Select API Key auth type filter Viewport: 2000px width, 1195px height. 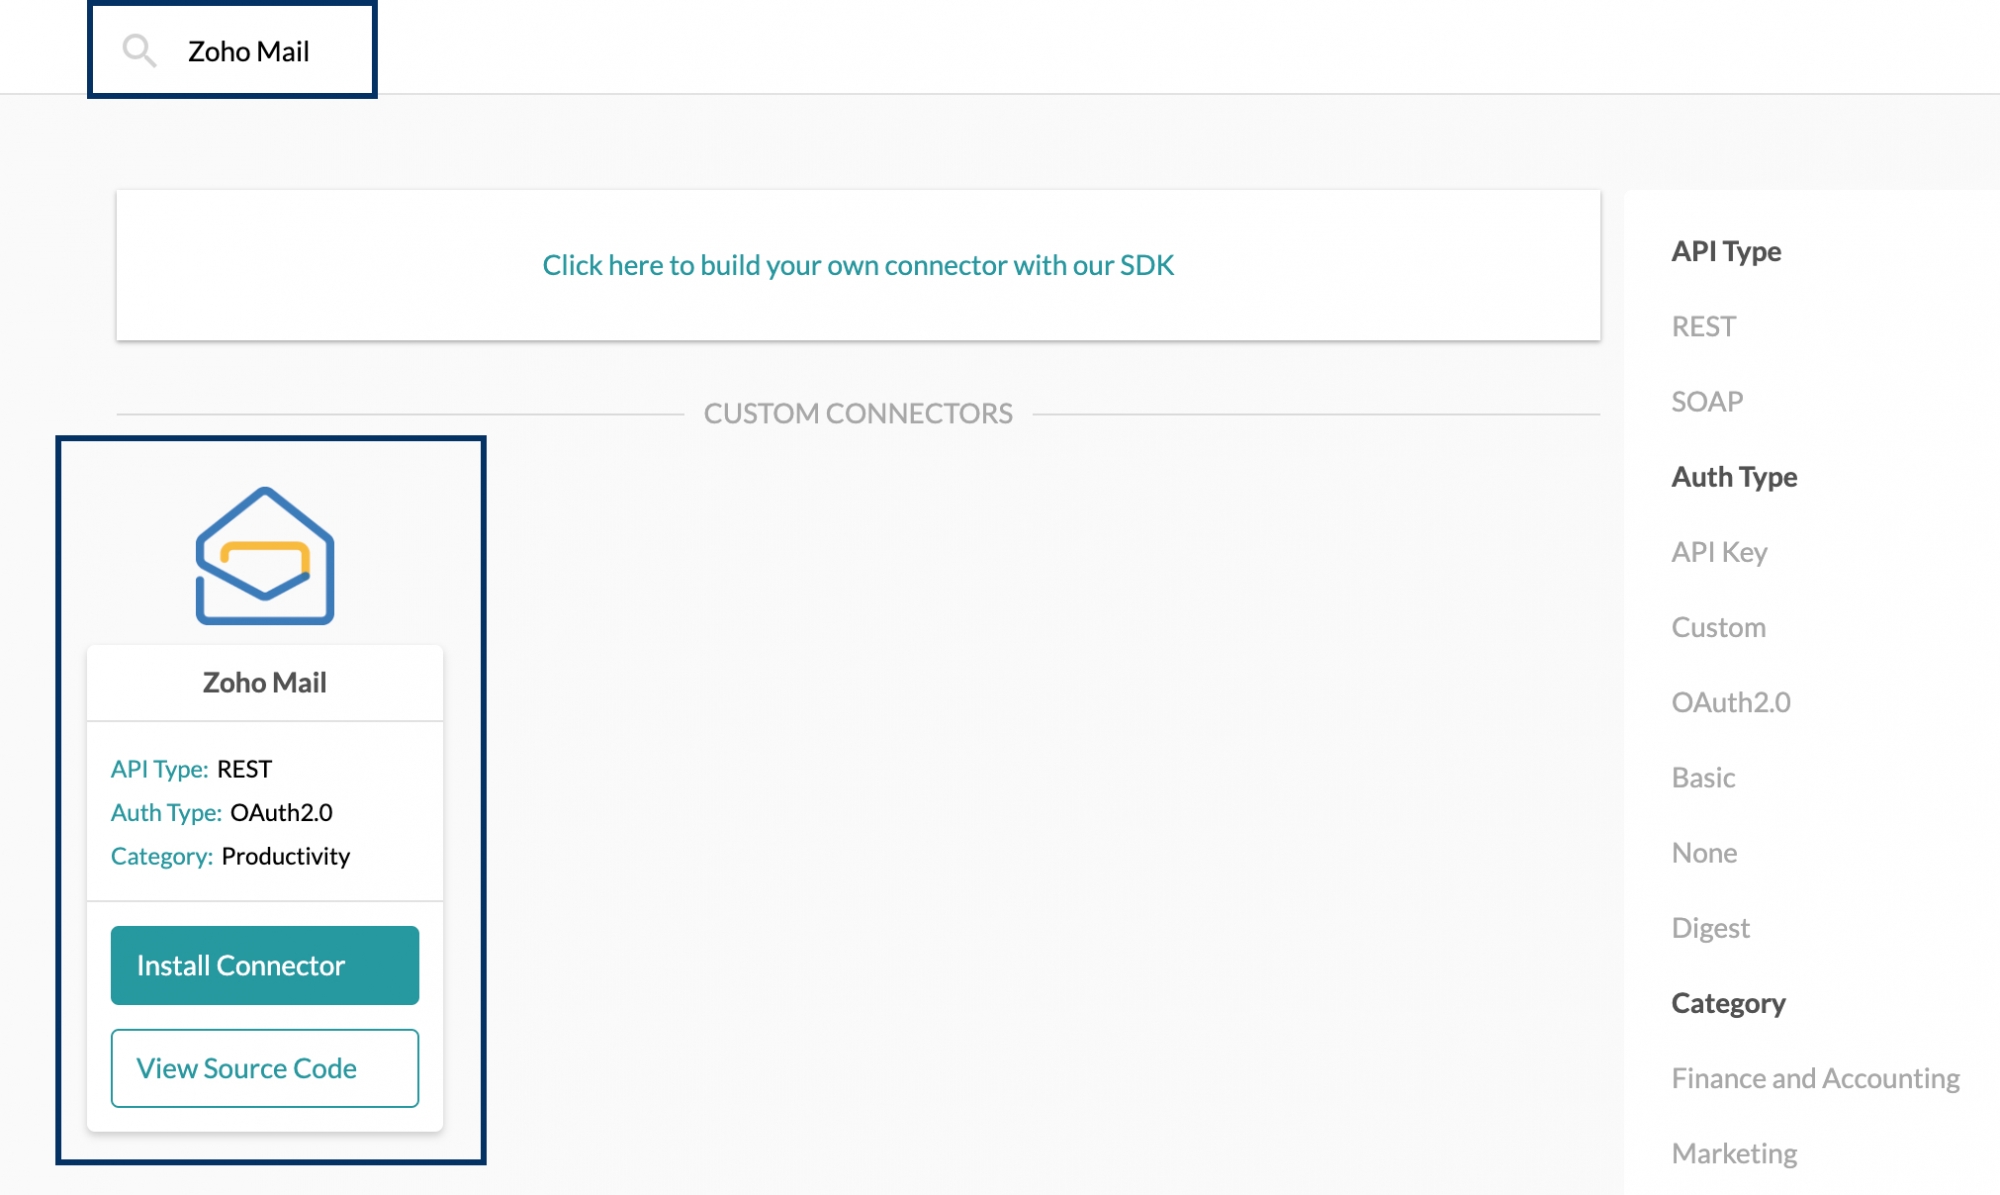tap(1719, 552)
